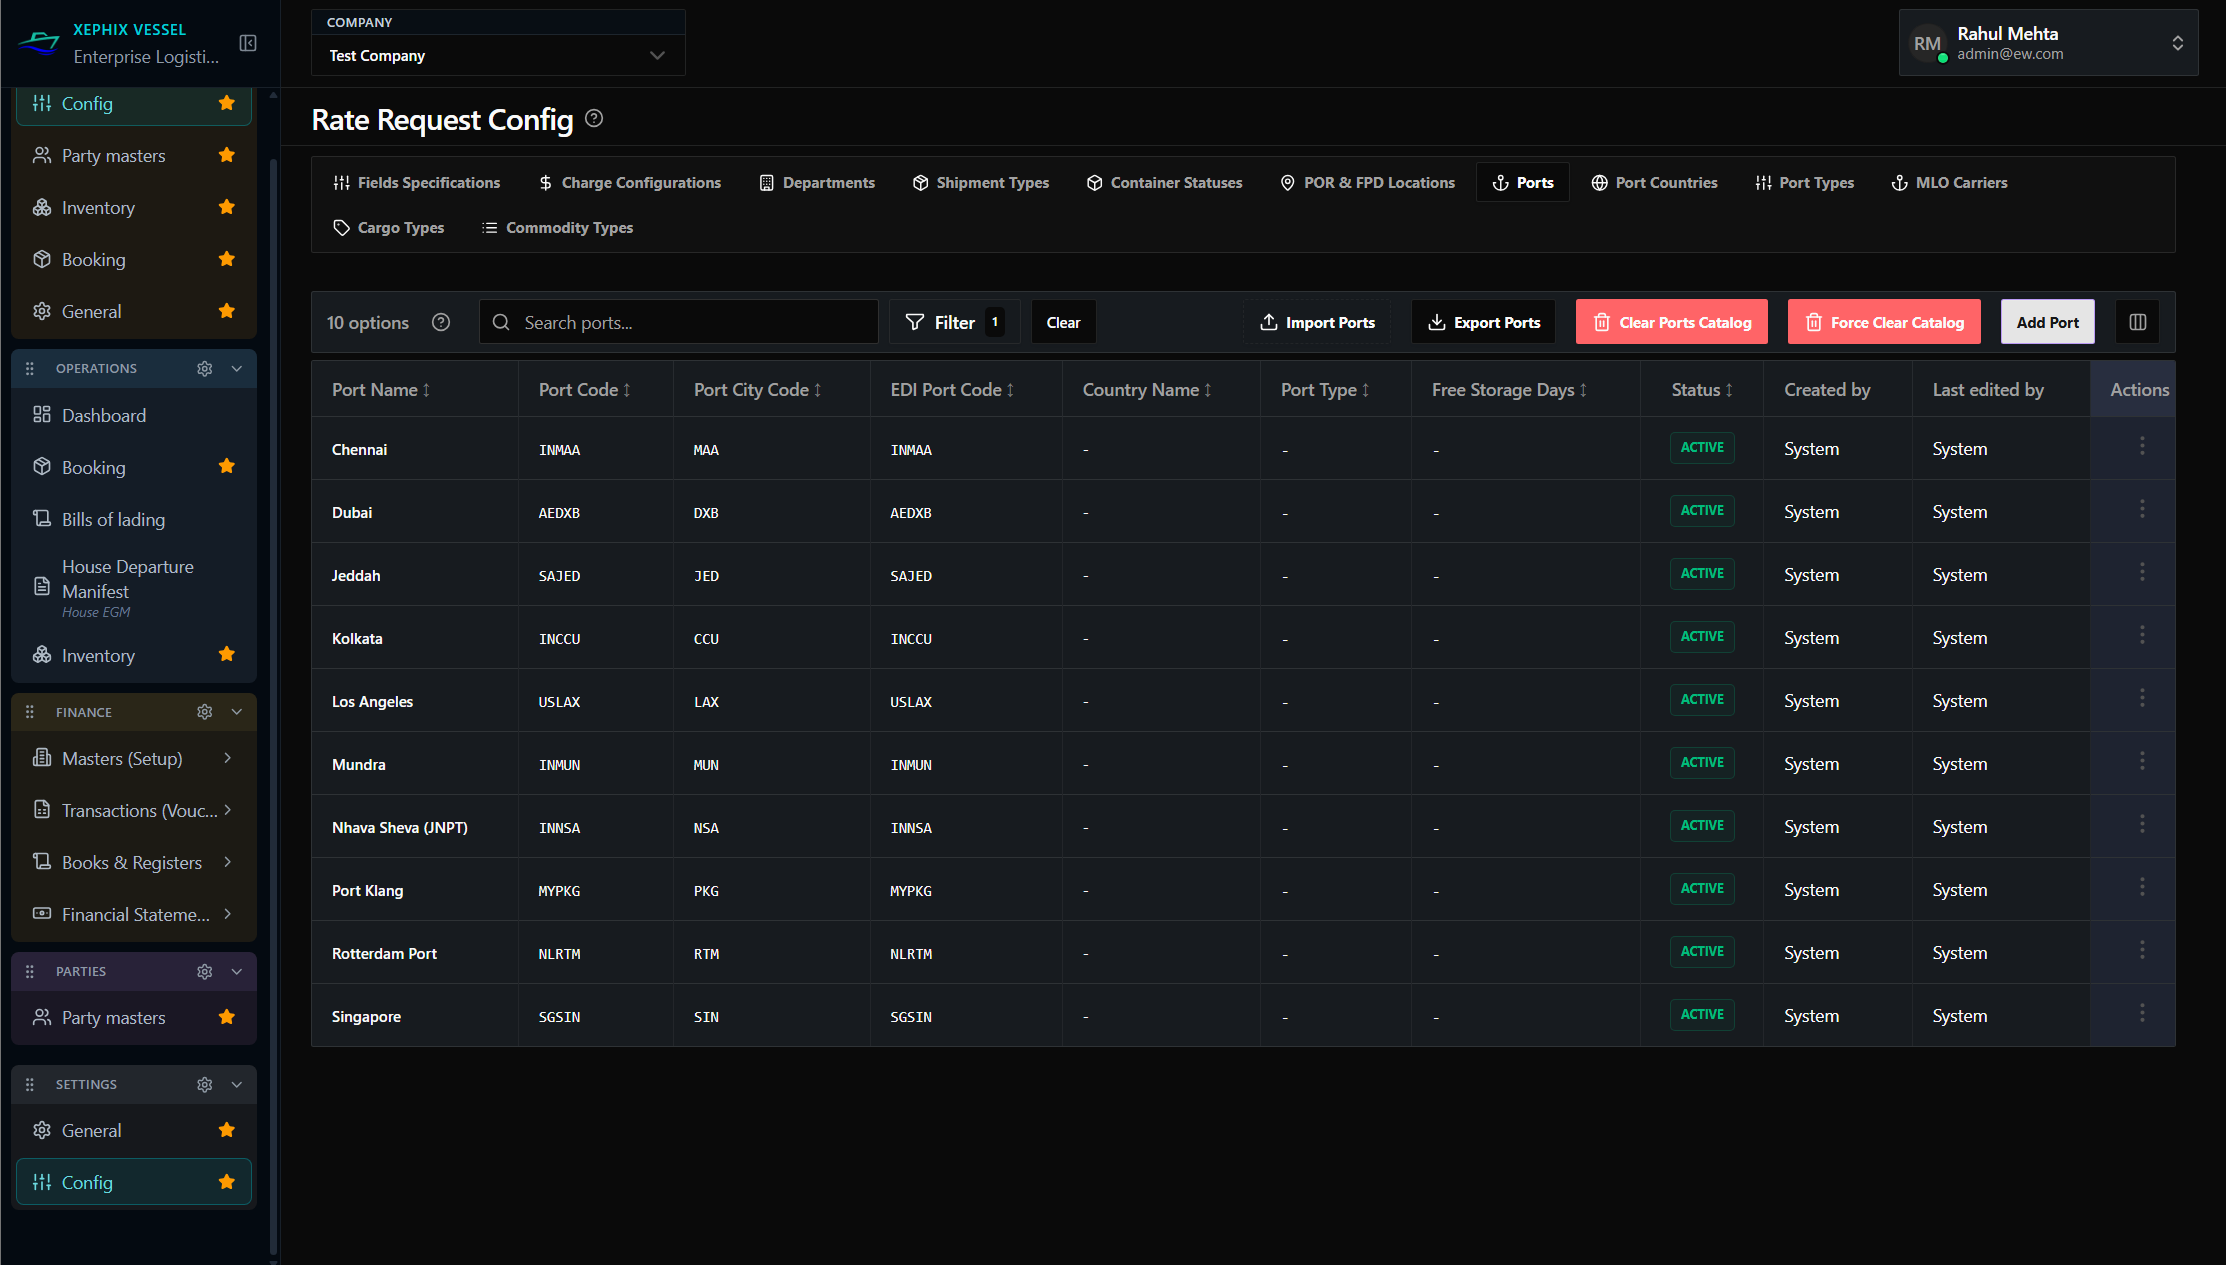2226x1265 pixels.
Task: Open the Parties section settings gear
Action: coord(205,971)
